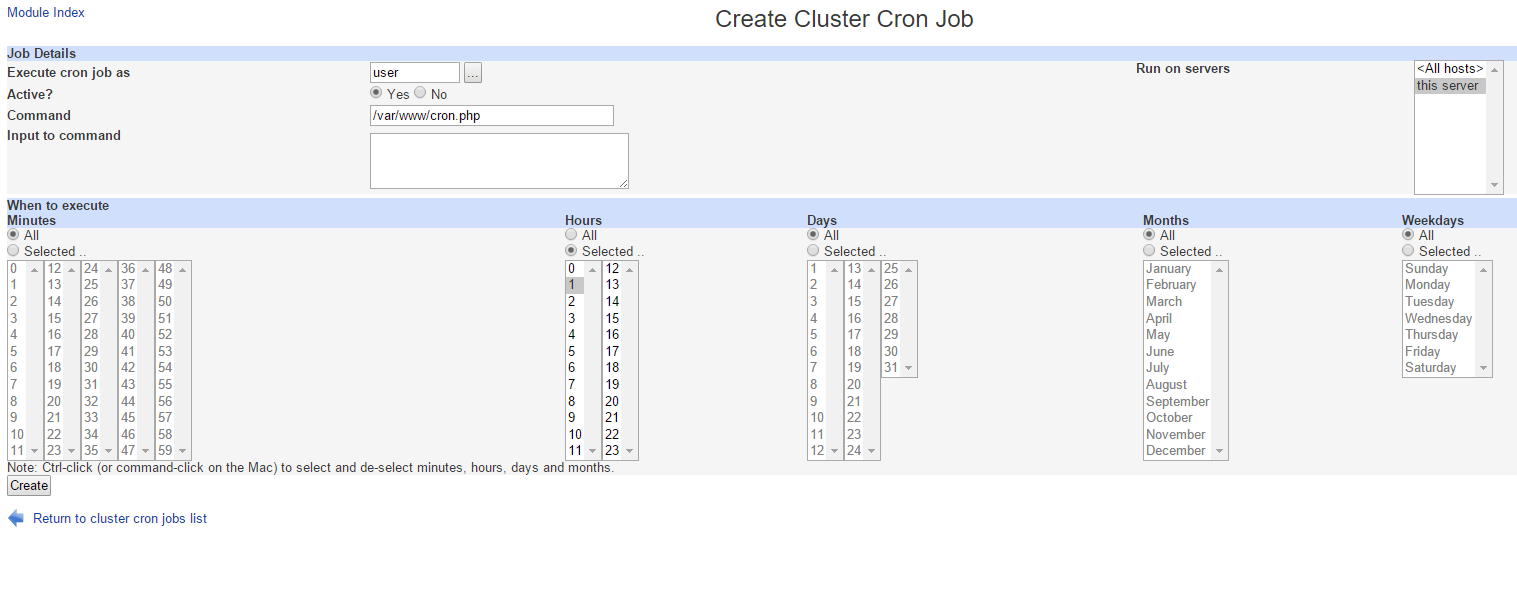1517x604 pixels.
Task: Pick 'Selected' radio under Months
Action: pyautogui.click(x=1149, y=251)
